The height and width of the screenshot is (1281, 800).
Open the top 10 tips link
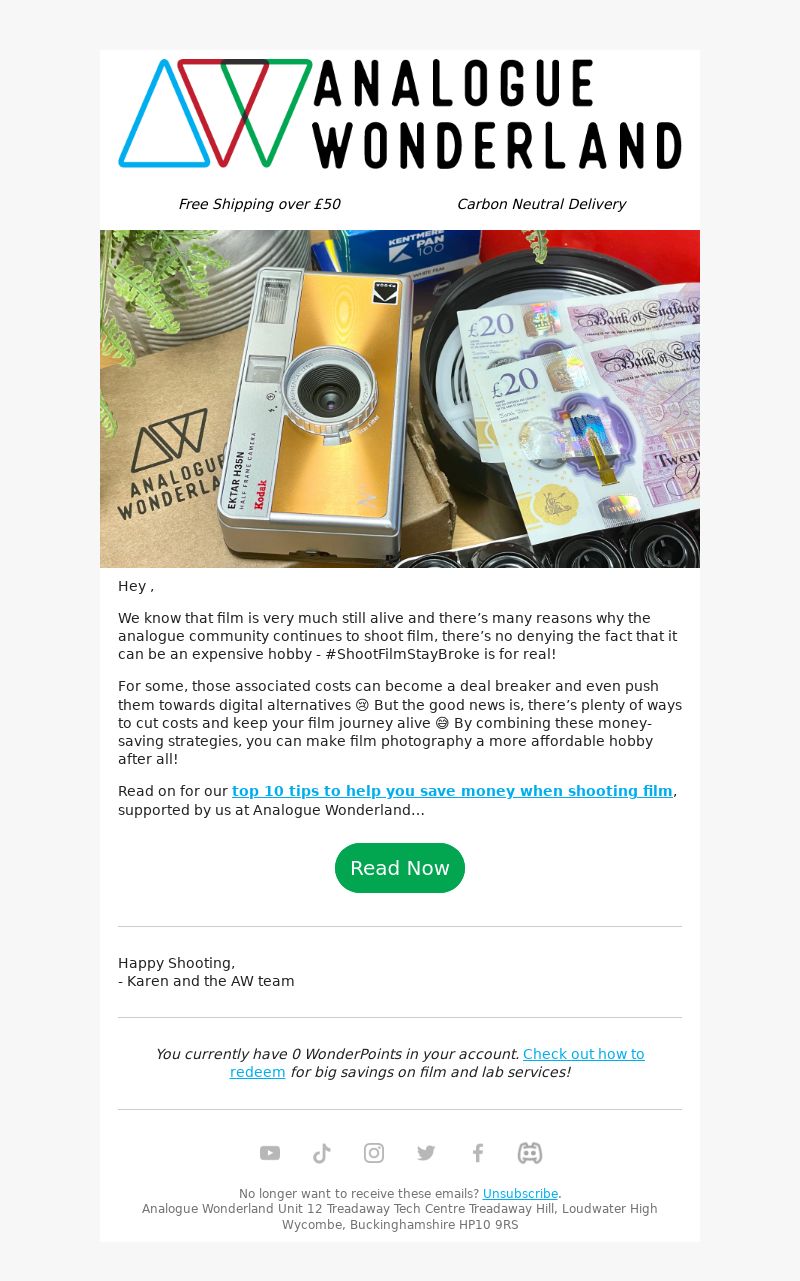pos(452,791)
